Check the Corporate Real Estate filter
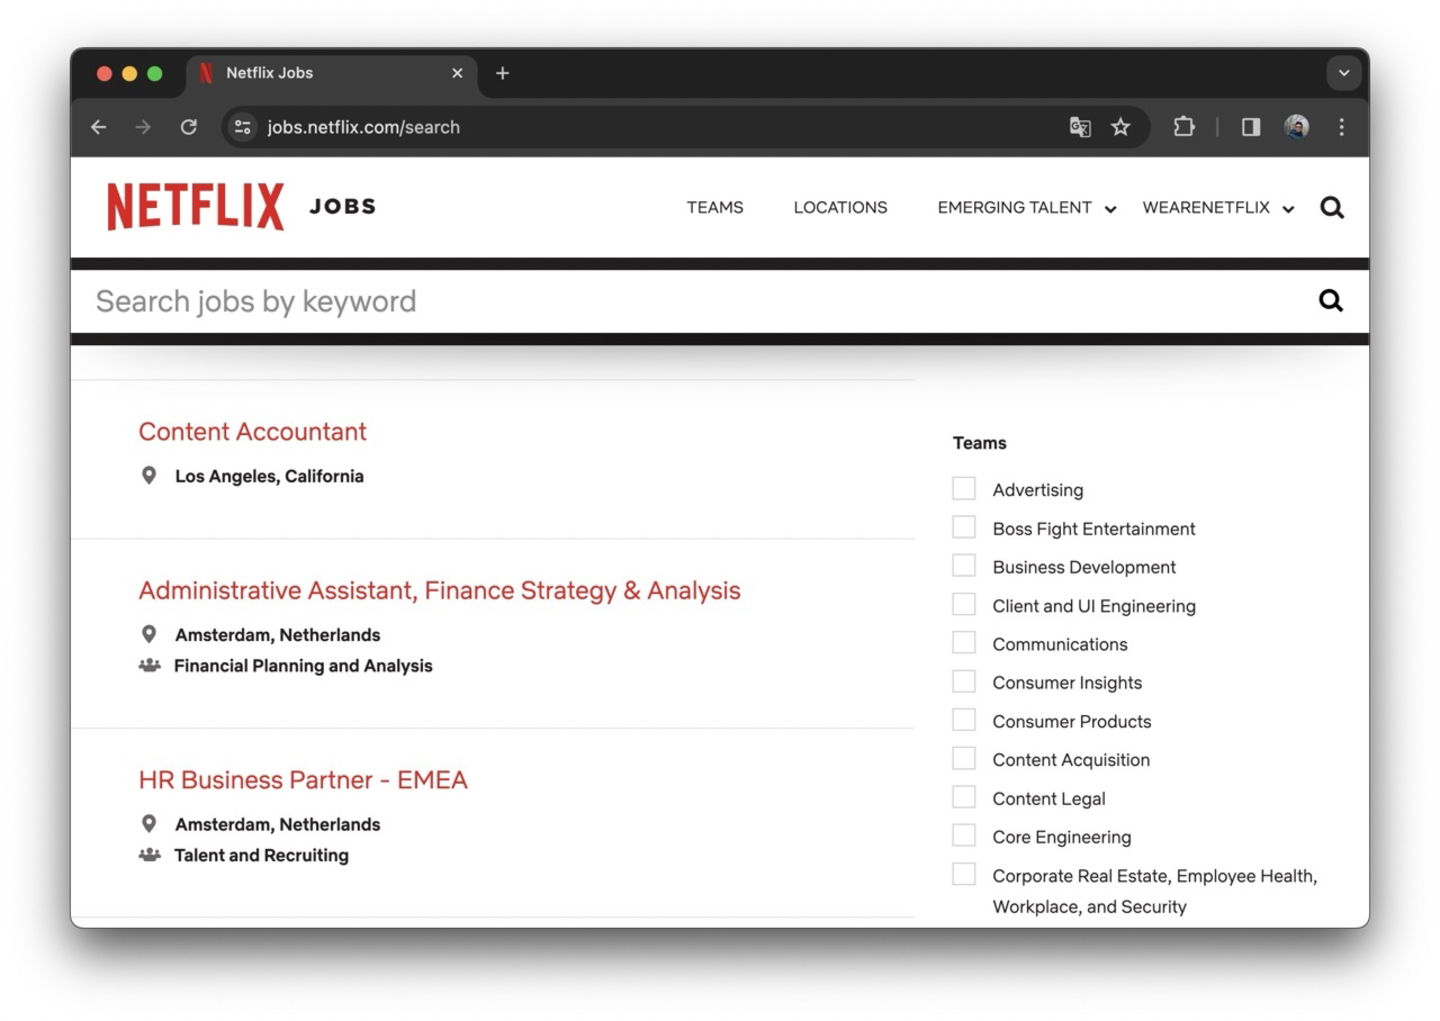The width and height of the screenshot is (1440, 1021). point(964,874)
